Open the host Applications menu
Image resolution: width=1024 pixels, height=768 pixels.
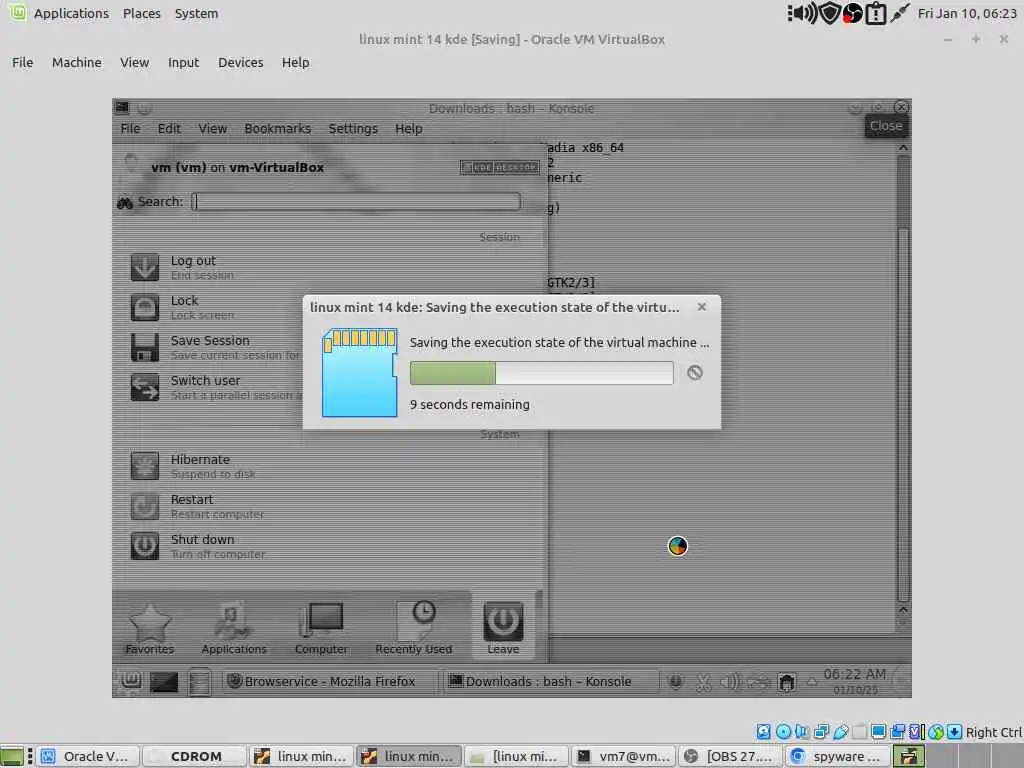click(71, 13)
